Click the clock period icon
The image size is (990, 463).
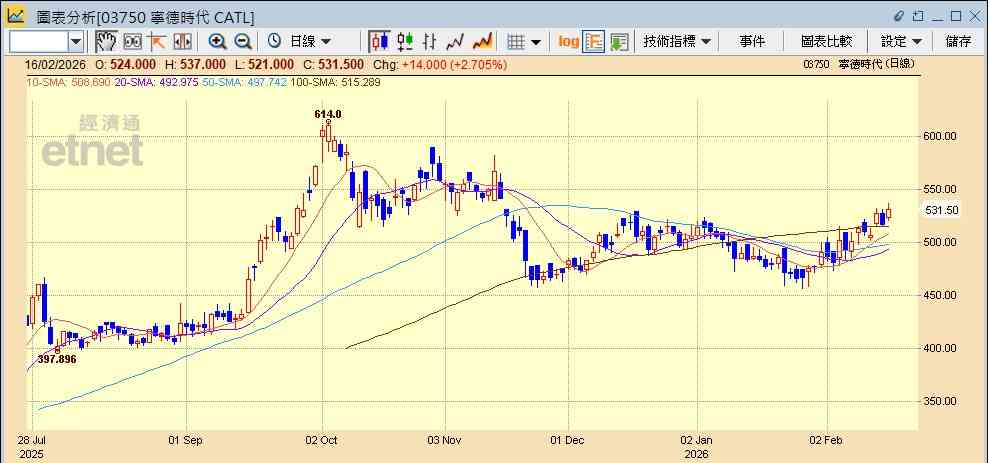(x=274, y=42)
